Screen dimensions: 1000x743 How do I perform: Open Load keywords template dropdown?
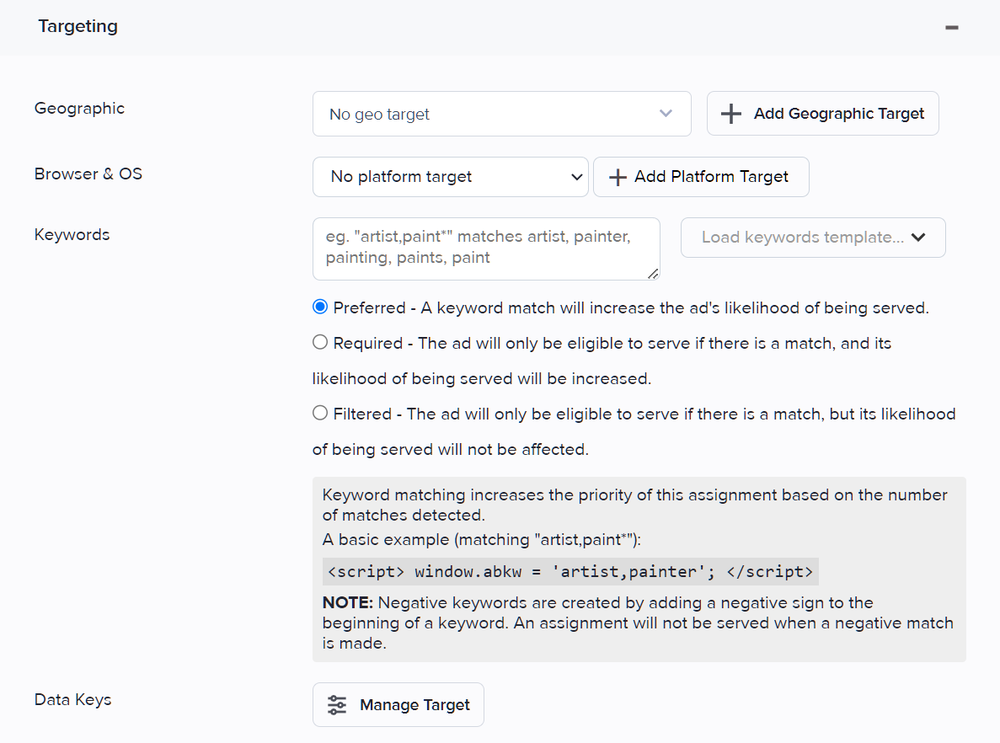point(812,237)
